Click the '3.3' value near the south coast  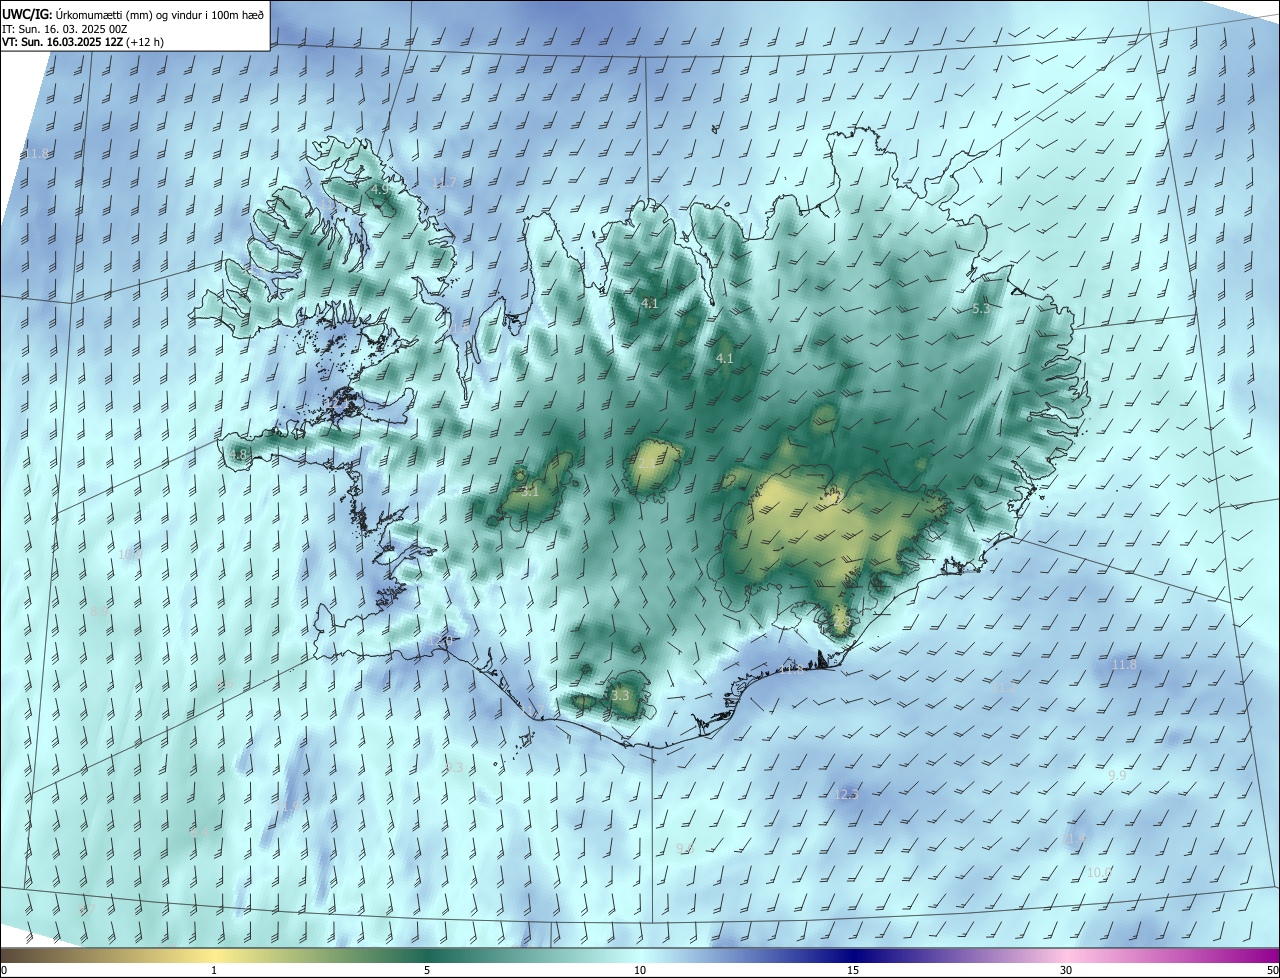coord(620,695)
